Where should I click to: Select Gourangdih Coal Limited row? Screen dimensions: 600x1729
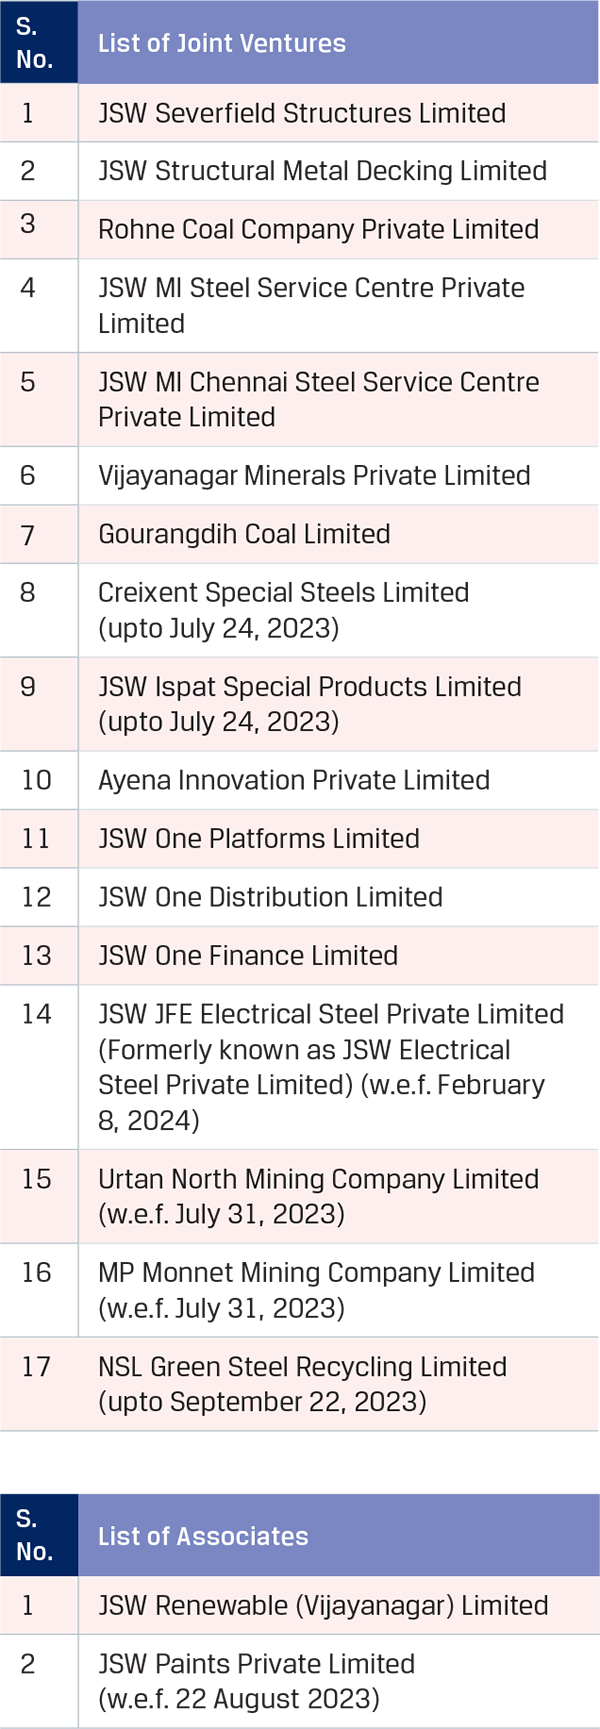point(244,534)
